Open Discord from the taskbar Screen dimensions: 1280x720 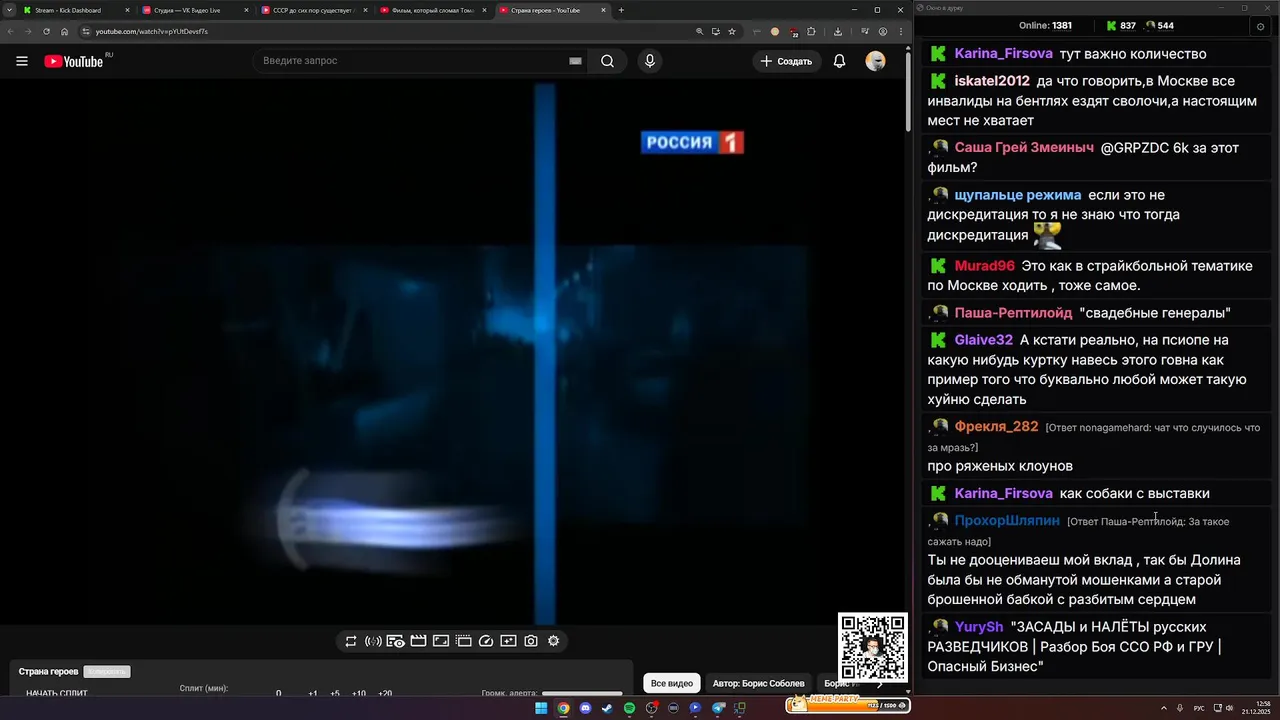point(585,708)
